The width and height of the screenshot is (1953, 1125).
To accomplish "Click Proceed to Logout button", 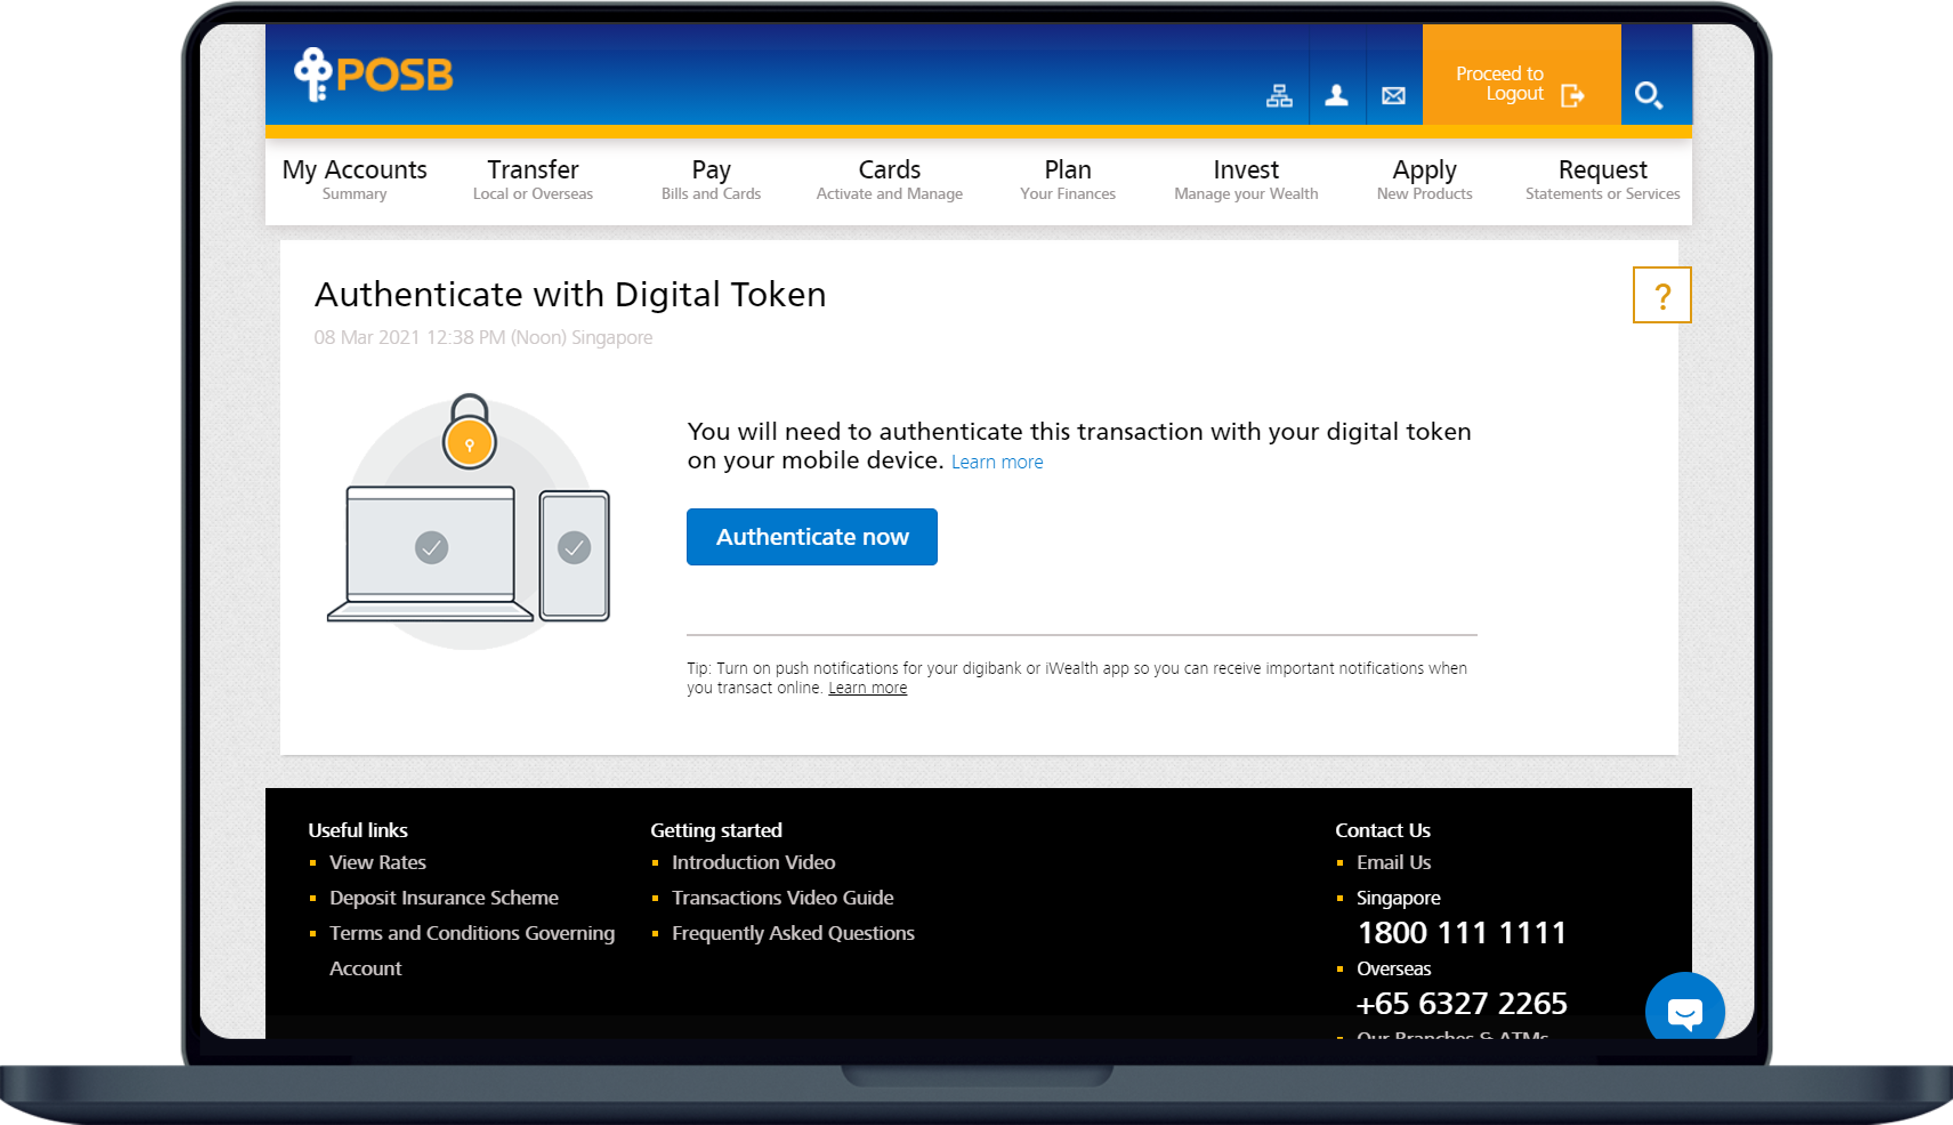I will tap(1520, 84).
